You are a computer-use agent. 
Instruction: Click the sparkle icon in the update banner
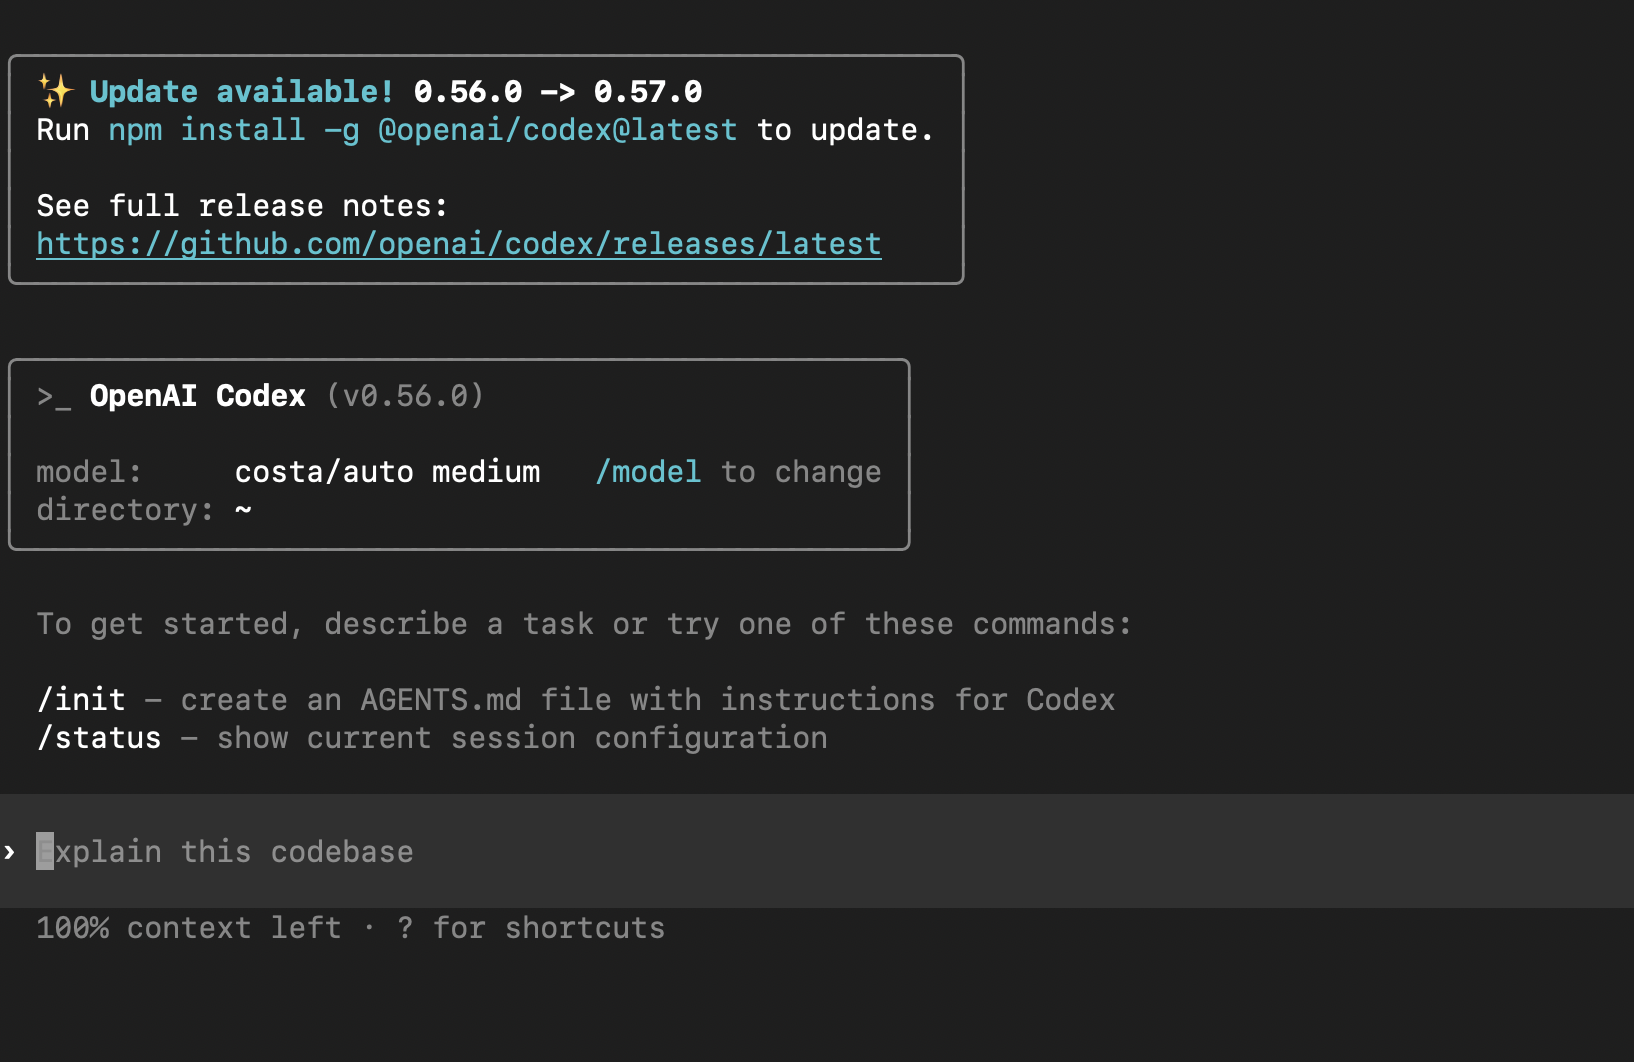coord(57,89)
